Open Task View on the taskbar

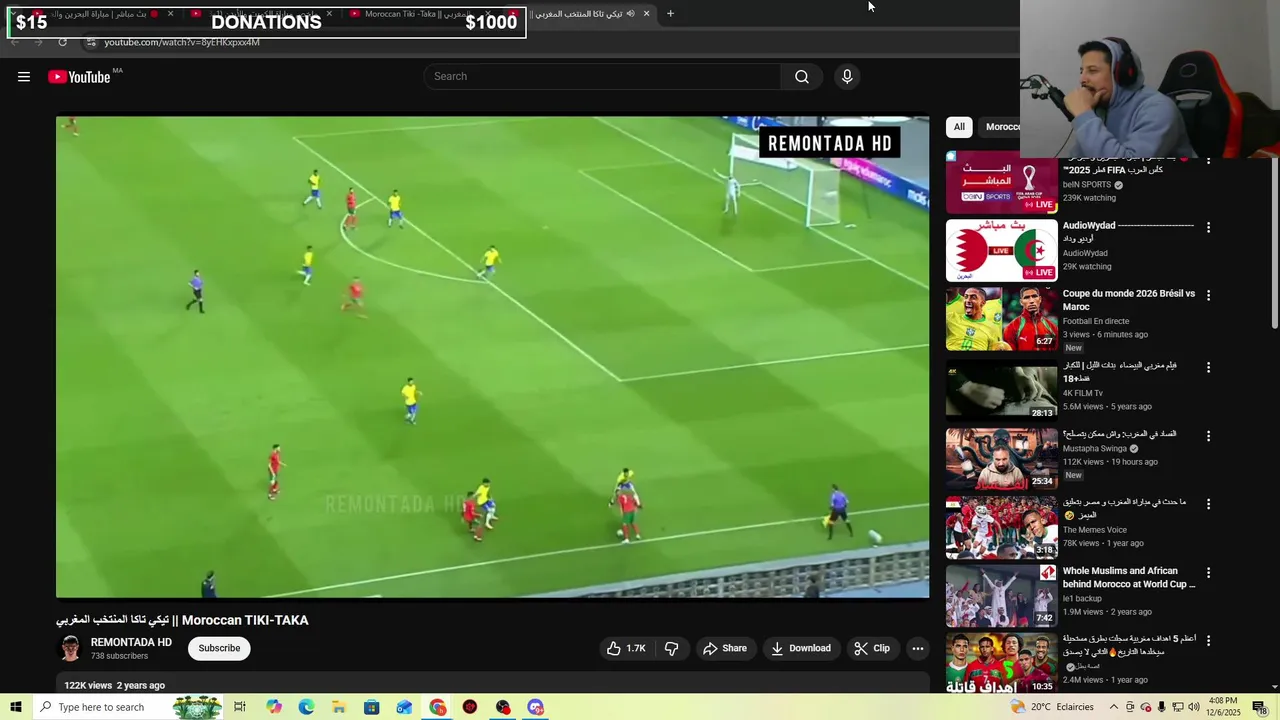tap(240, 707)
